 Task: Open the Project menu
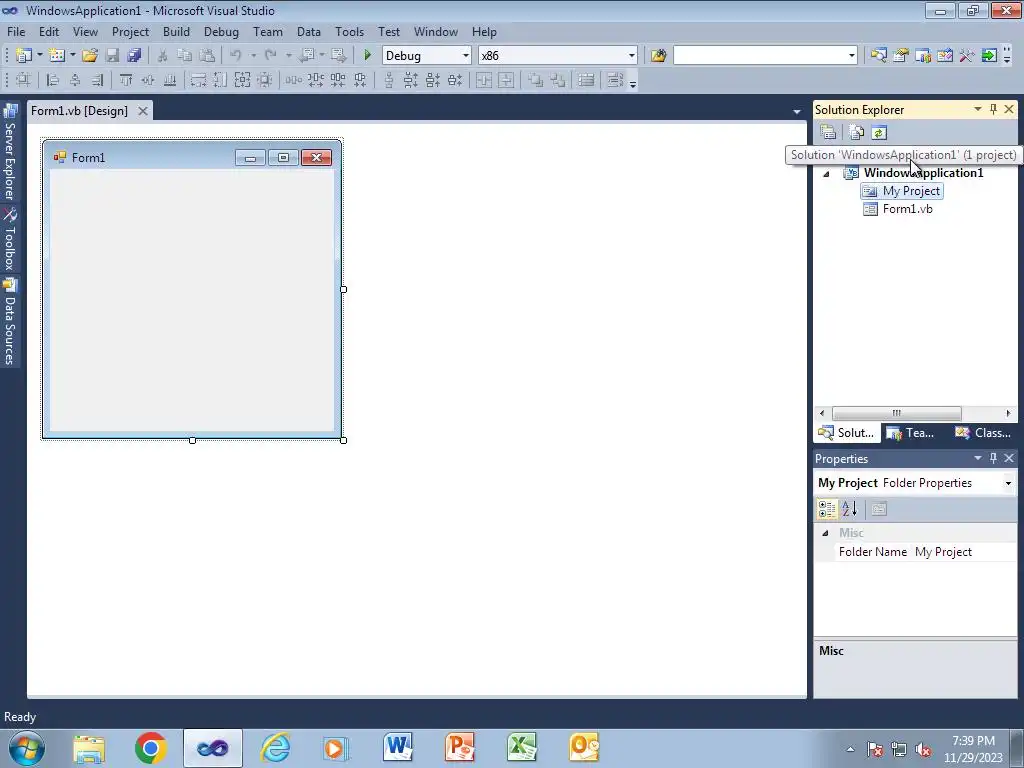coord(130,31)
